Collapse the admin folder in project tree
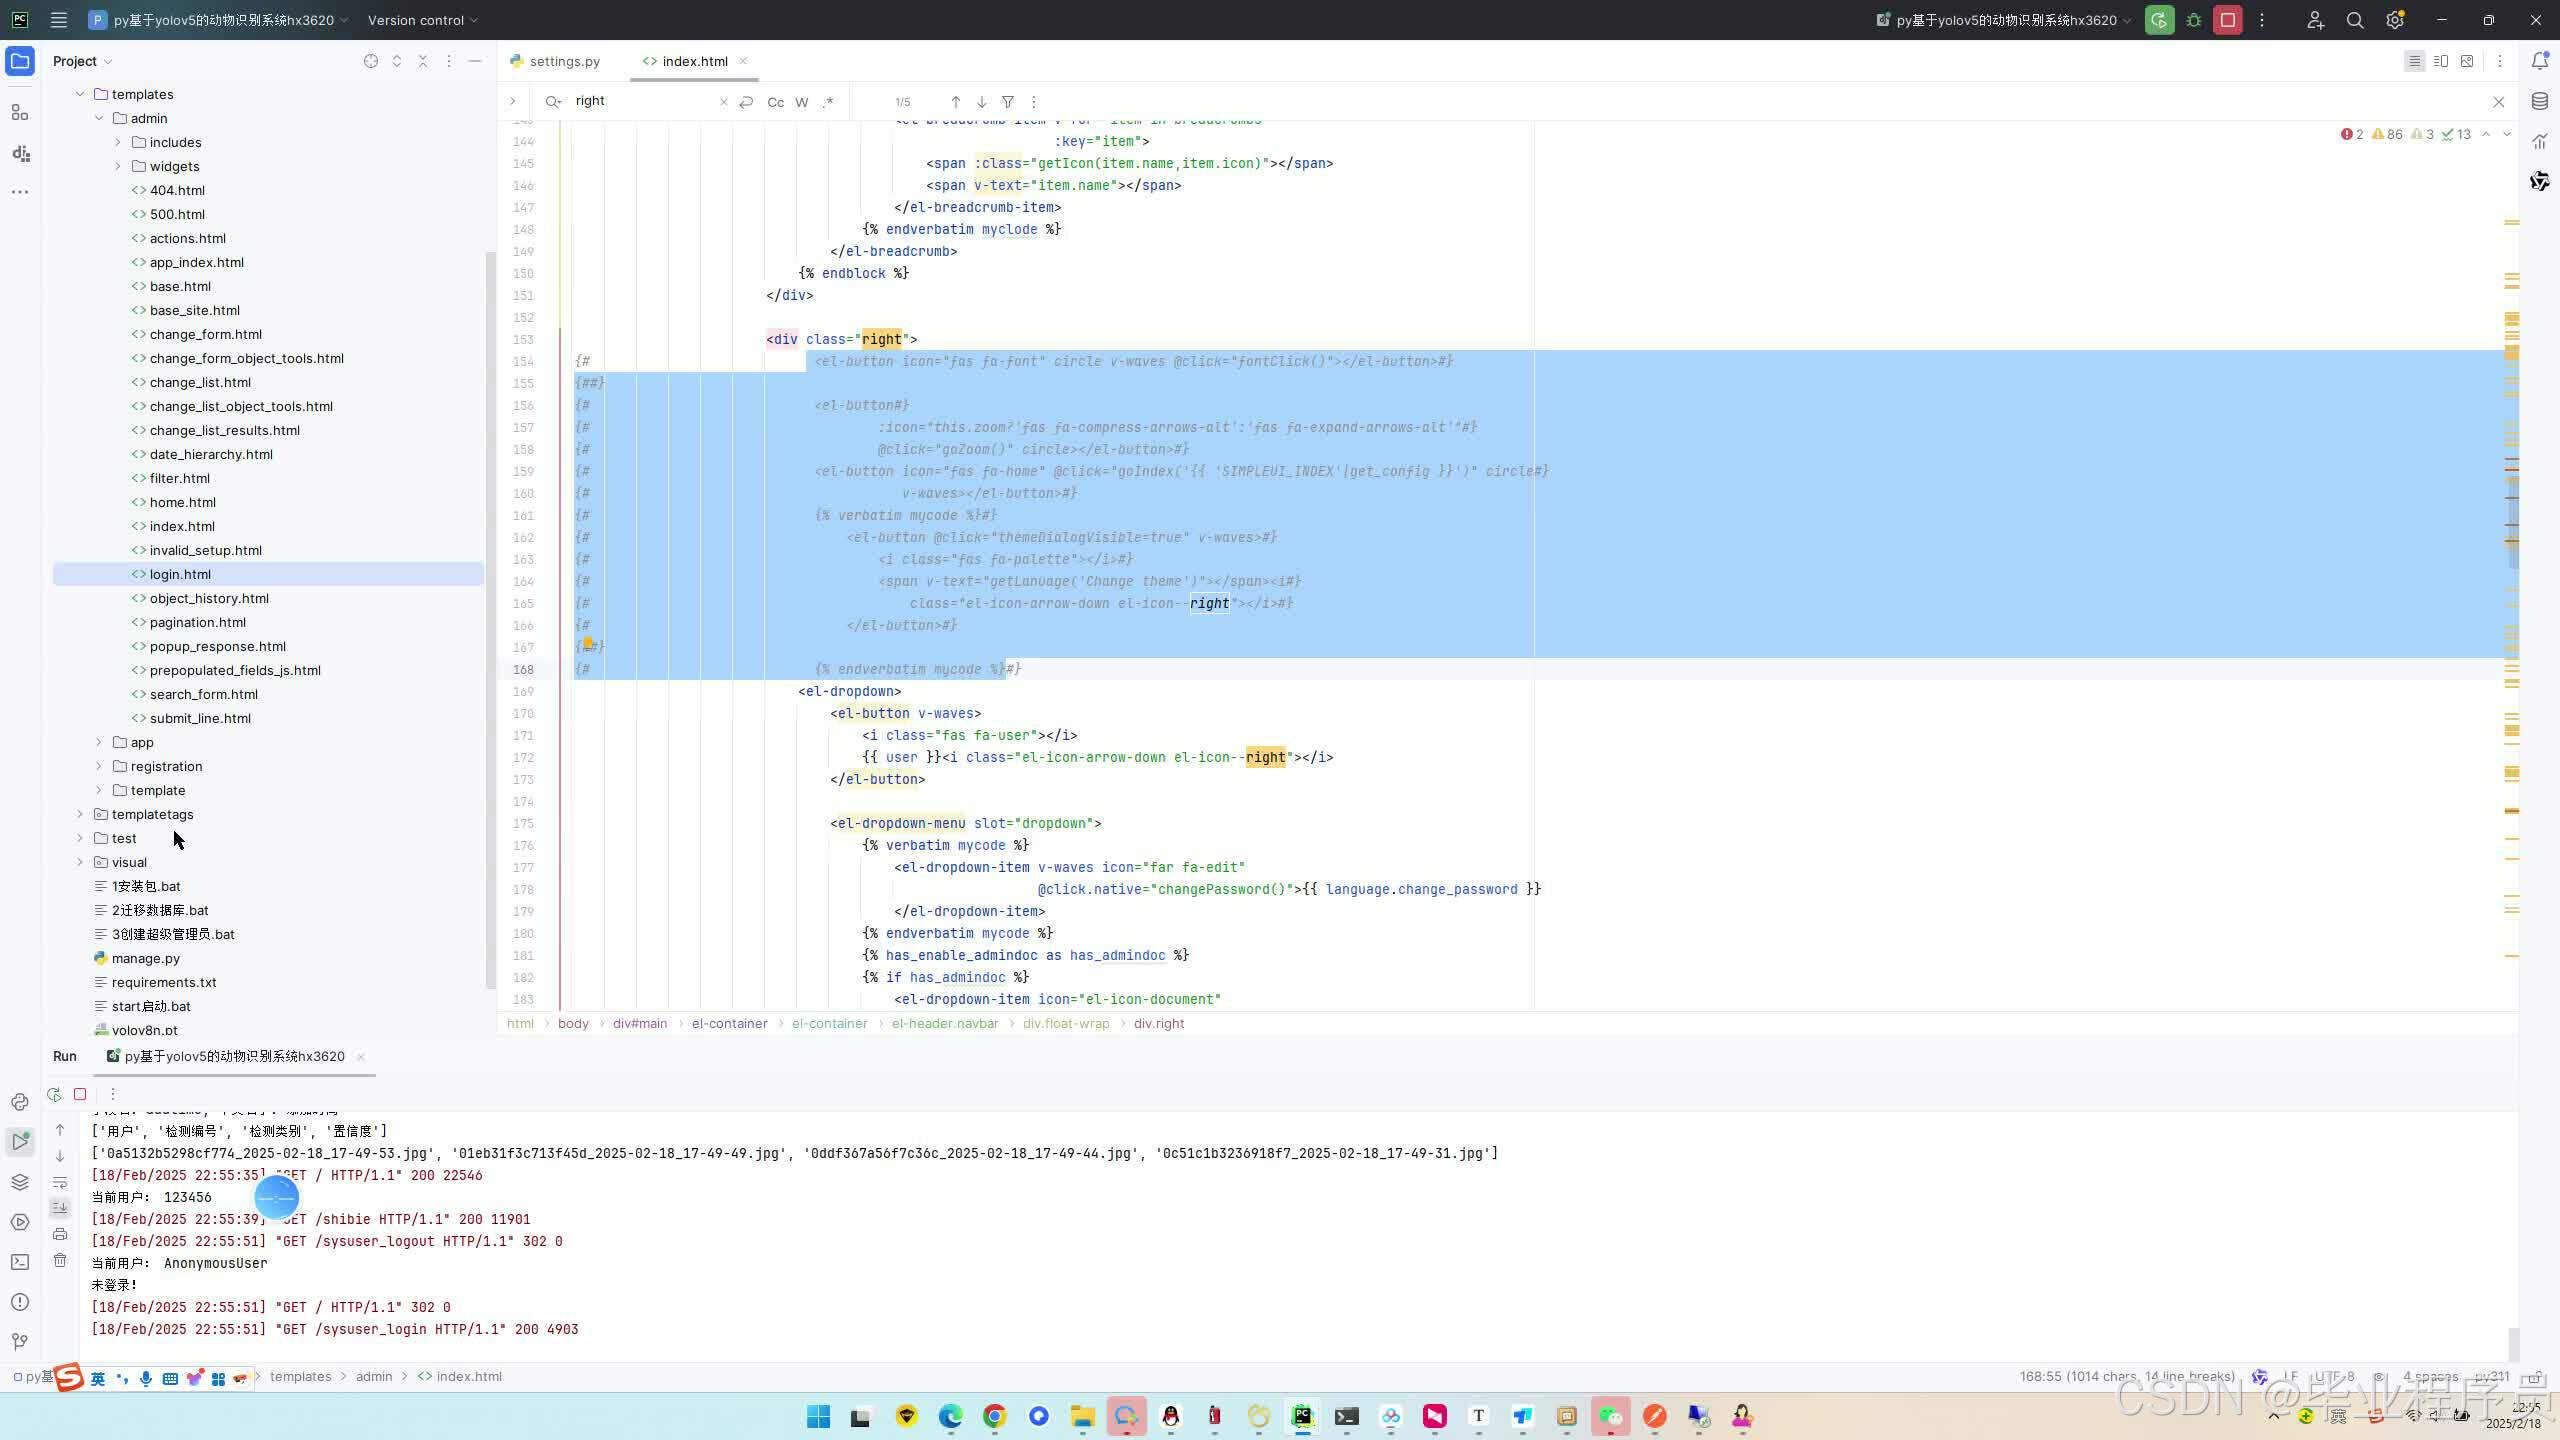 click(x=99, y=118)
